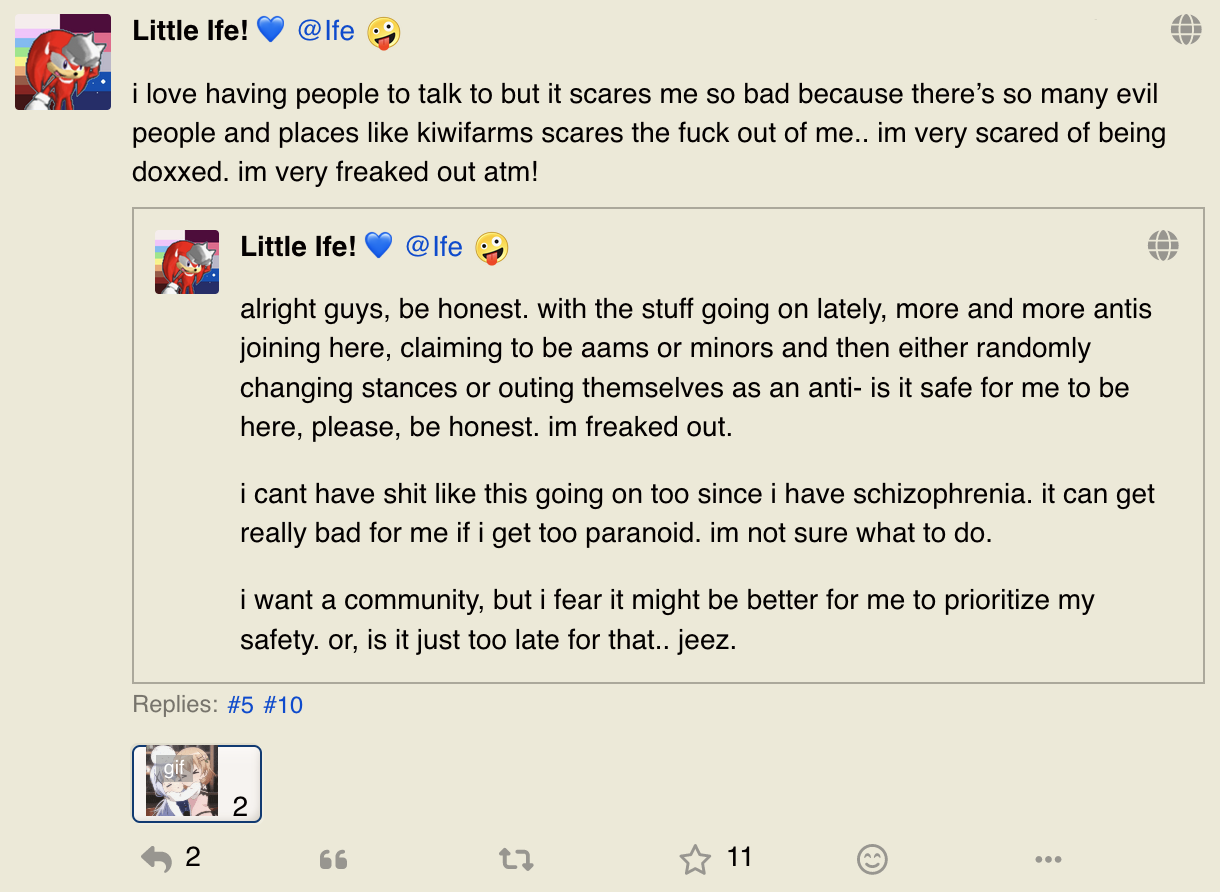The width and height of the screenshot is (1220, 892).
Task: Open @Ife handle on main post
Action: click(326, 31)
